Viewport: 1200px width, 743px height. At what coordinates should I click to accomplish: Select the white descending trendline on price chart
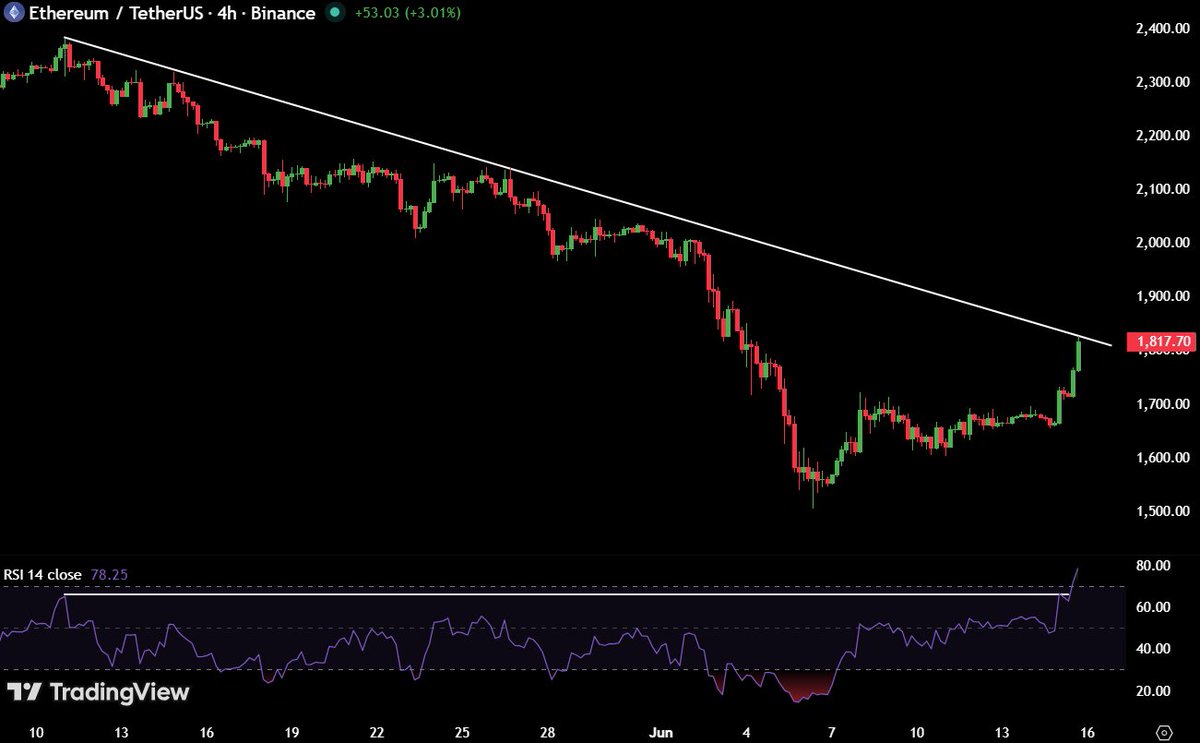pyautogui.click(x=588, y=192)
